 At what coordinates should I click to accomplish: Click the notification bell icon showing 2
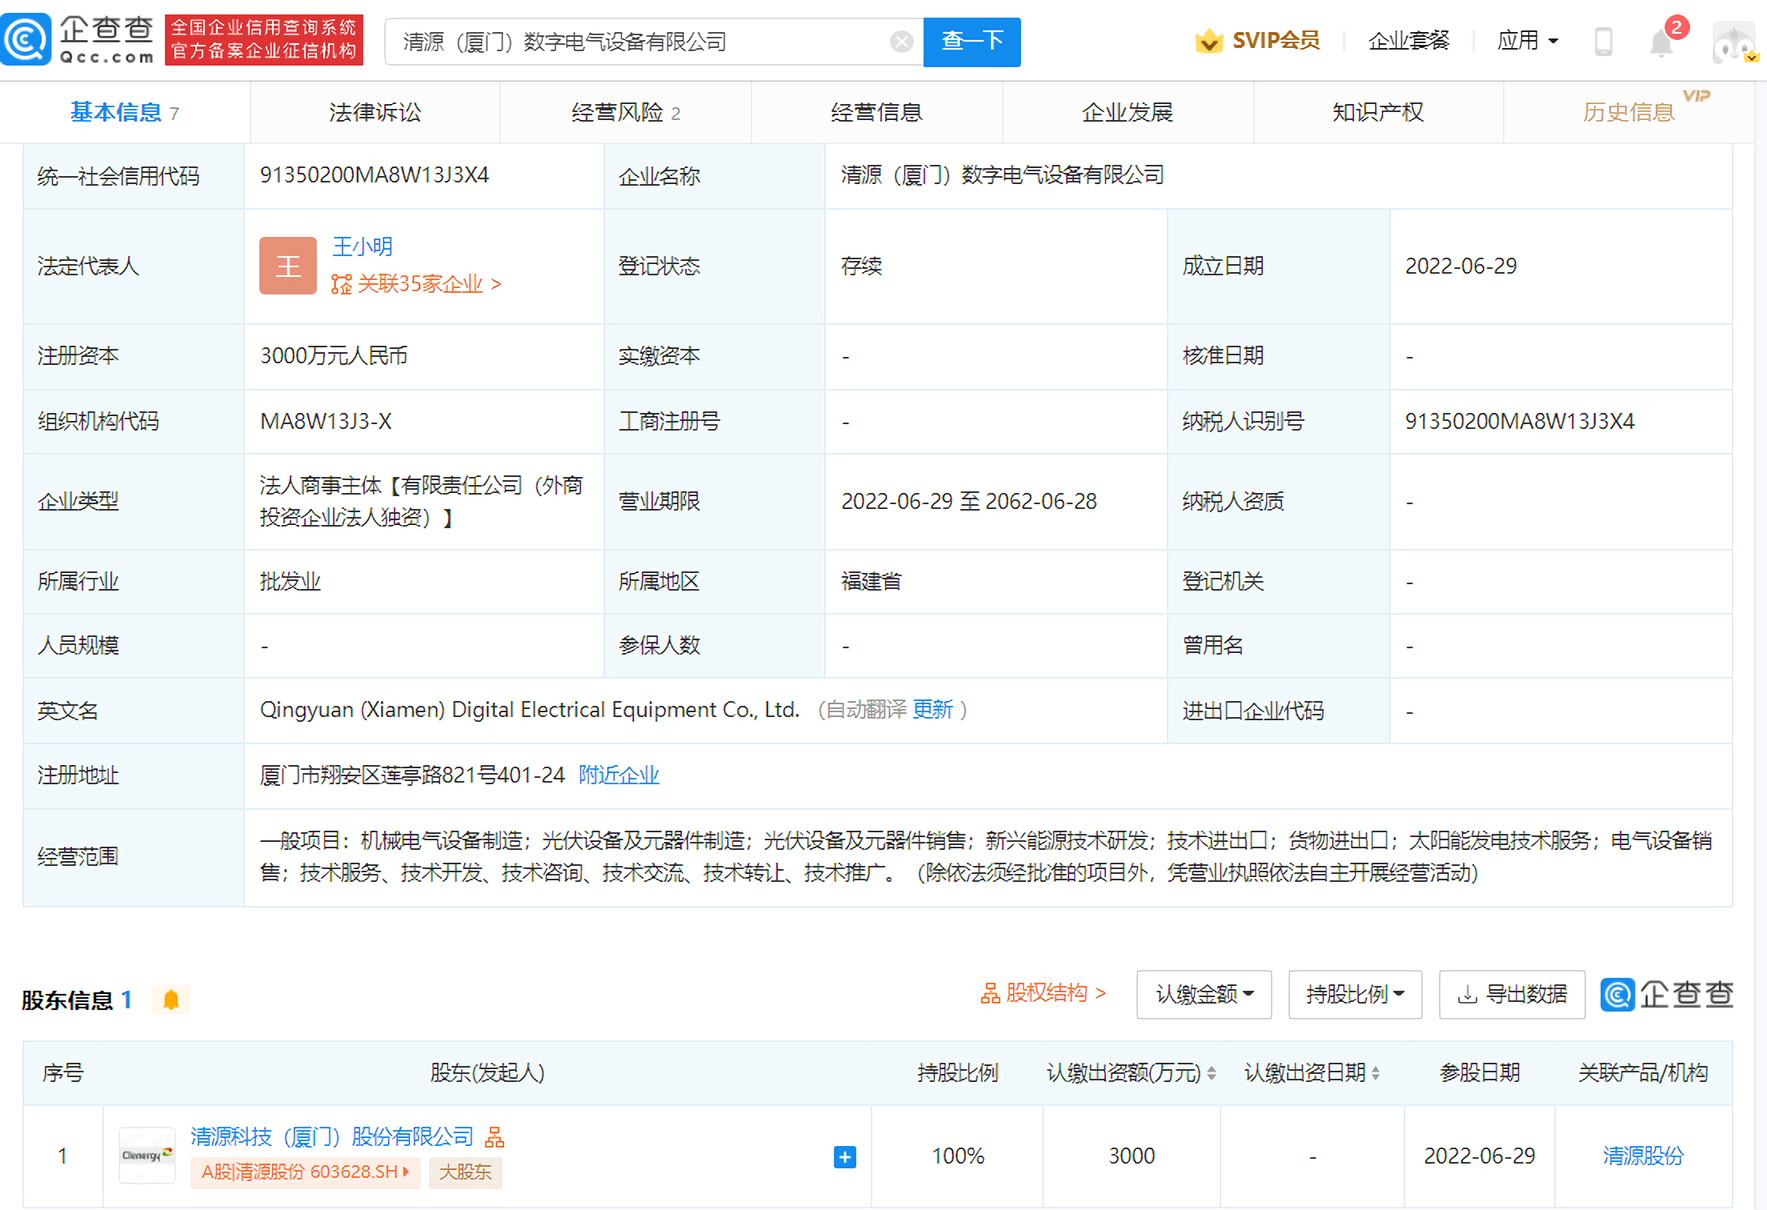pos(1663,40)
